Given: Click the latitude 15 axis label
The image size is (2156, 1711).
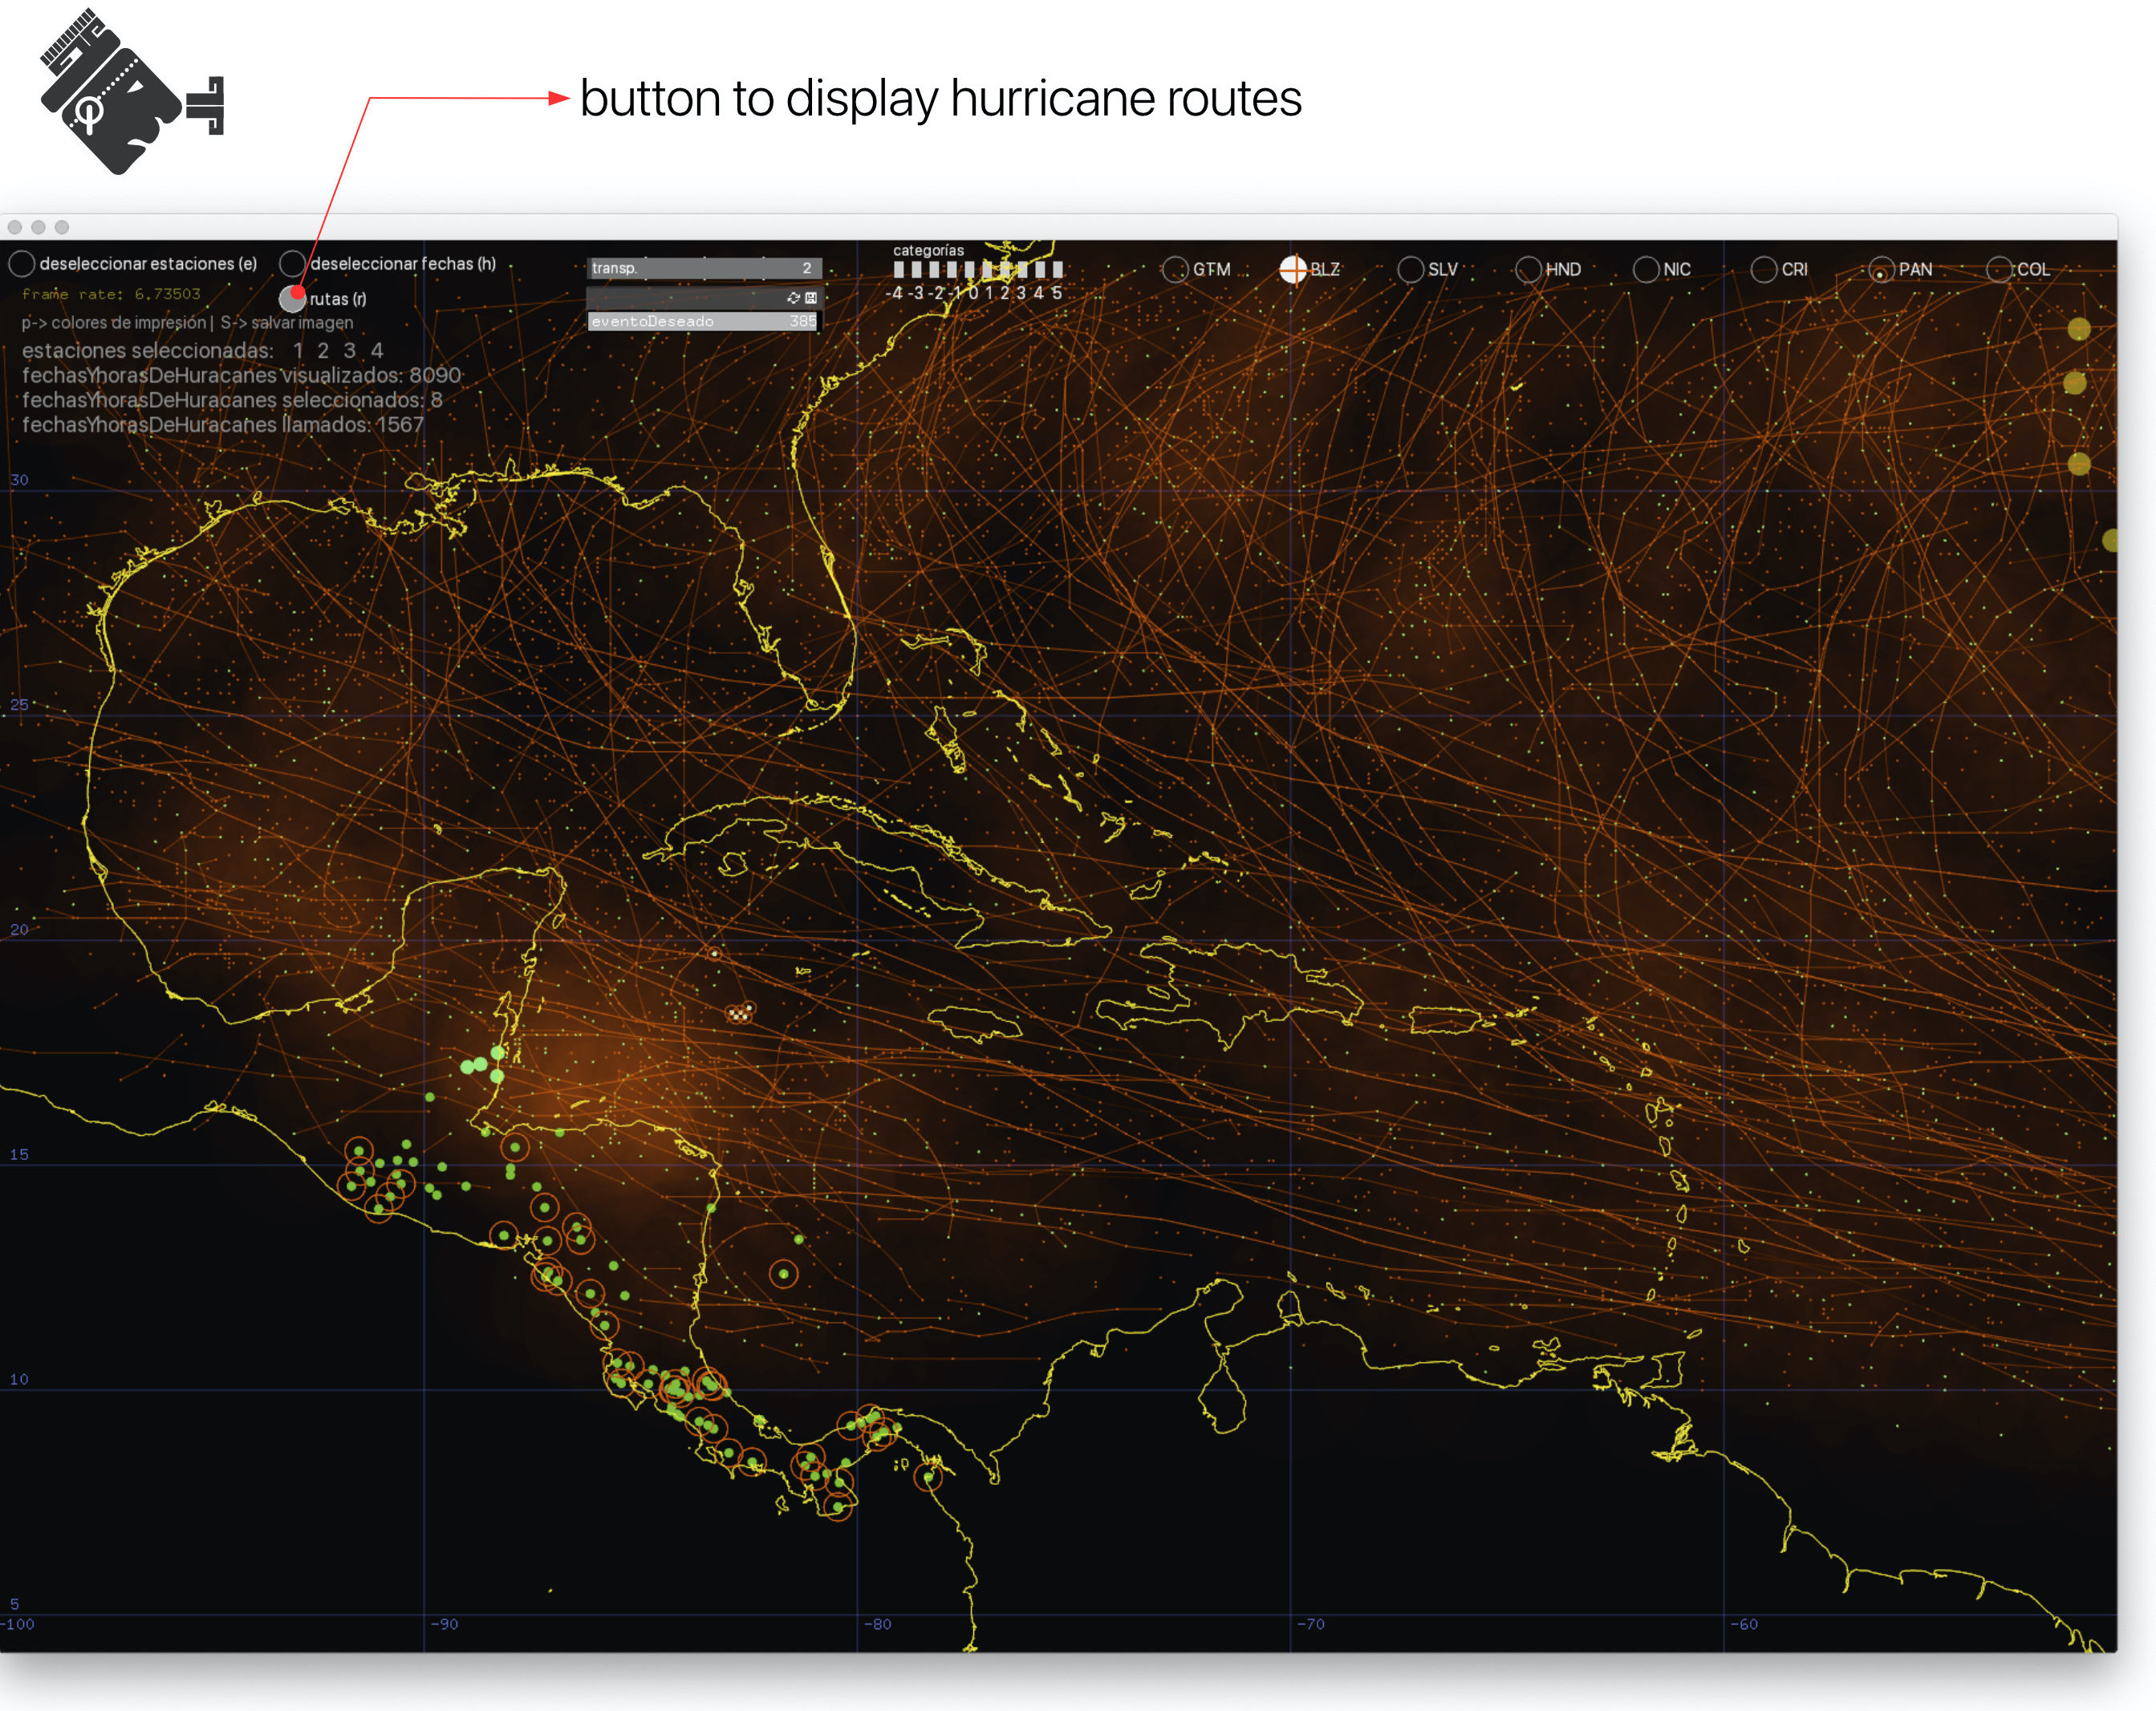Looking at the screenshot, I should coord(19,1155).
